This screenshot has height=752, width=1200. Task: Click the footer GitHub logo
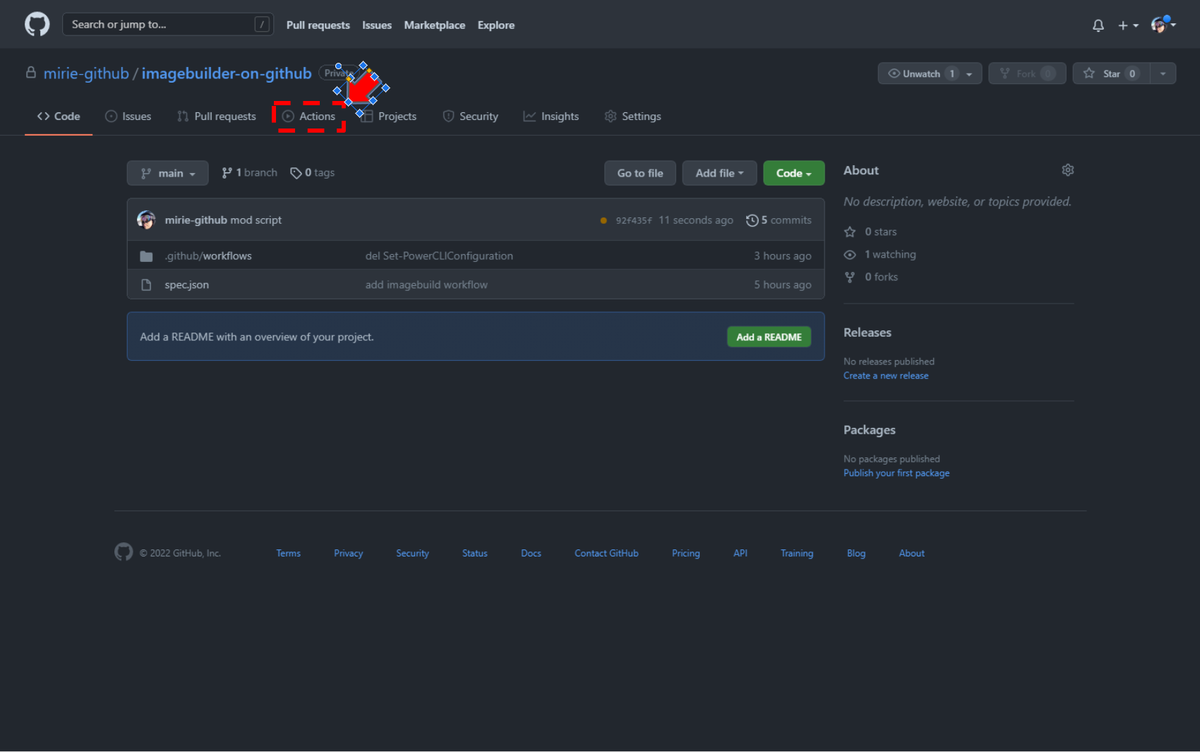pyautogui.click(x=124, y=552)
